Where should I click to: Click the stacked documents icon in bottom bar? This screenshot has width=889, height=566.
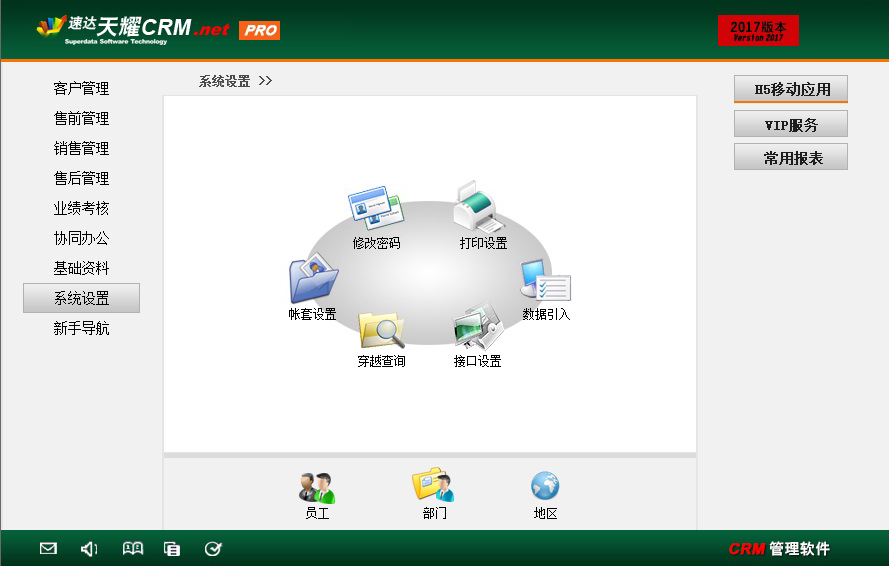[x=172, y=548]
